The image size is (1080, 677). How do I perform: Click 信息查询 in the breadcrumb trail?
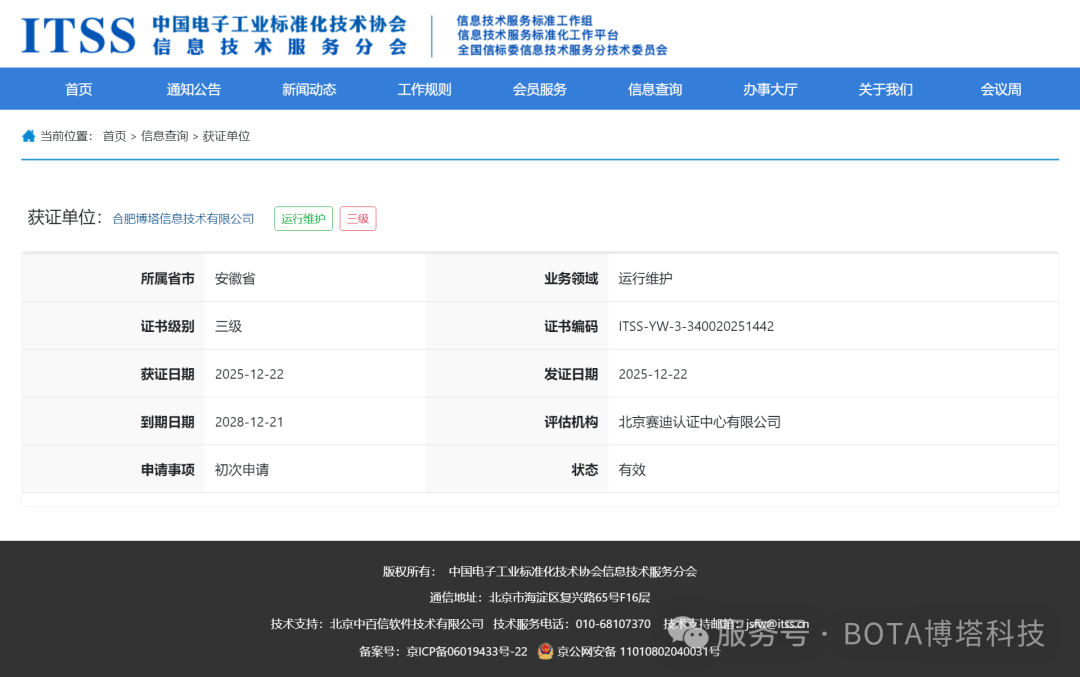pos(165,136)
